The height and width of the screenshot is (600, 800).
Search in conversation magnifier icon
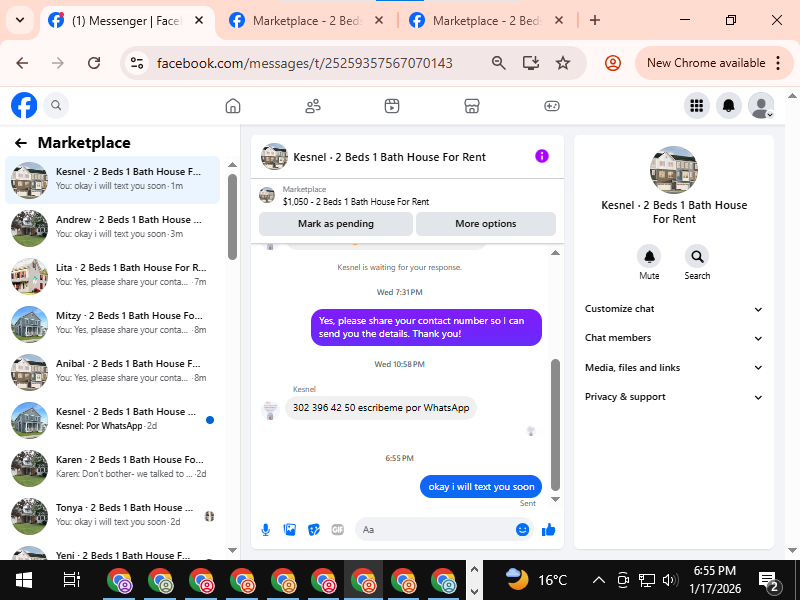point(697,256)
